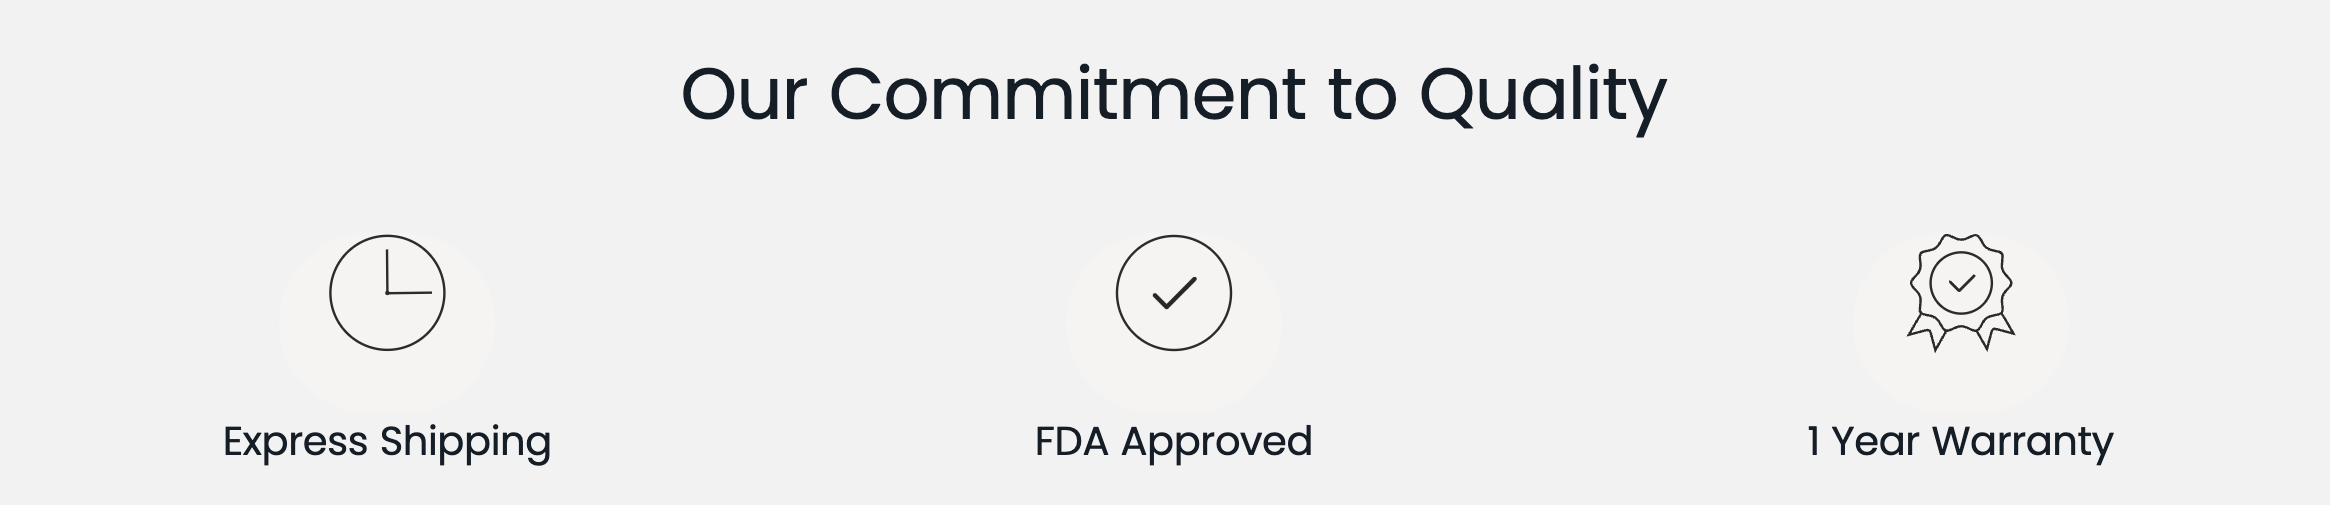Image resolution: width=2330 pixels, height=505 pixels.
Task: Select the word Shipping under the clock
Action: [x=466, y=443]
